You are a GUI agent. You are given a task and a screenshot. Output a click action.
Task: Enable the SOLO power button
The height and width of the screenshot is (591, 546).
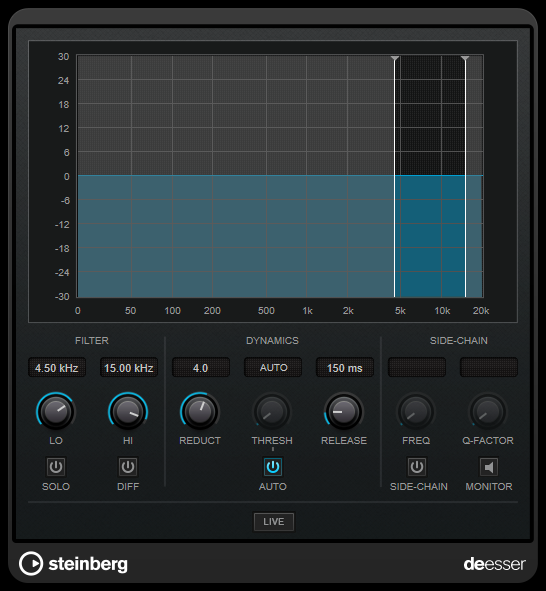tap(56, 467)
